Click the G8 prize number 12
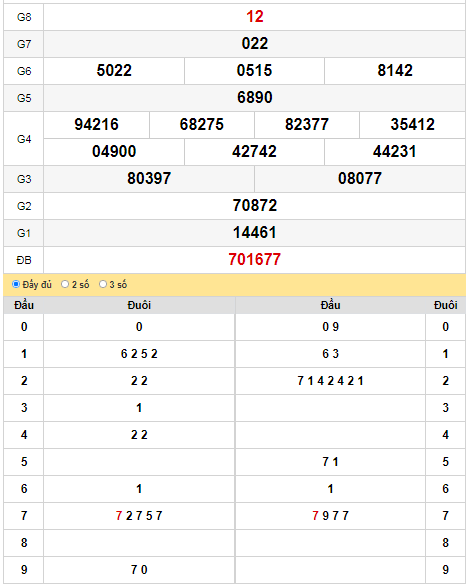The height and width of the screenshot is (586, 470). pos(255,17)
